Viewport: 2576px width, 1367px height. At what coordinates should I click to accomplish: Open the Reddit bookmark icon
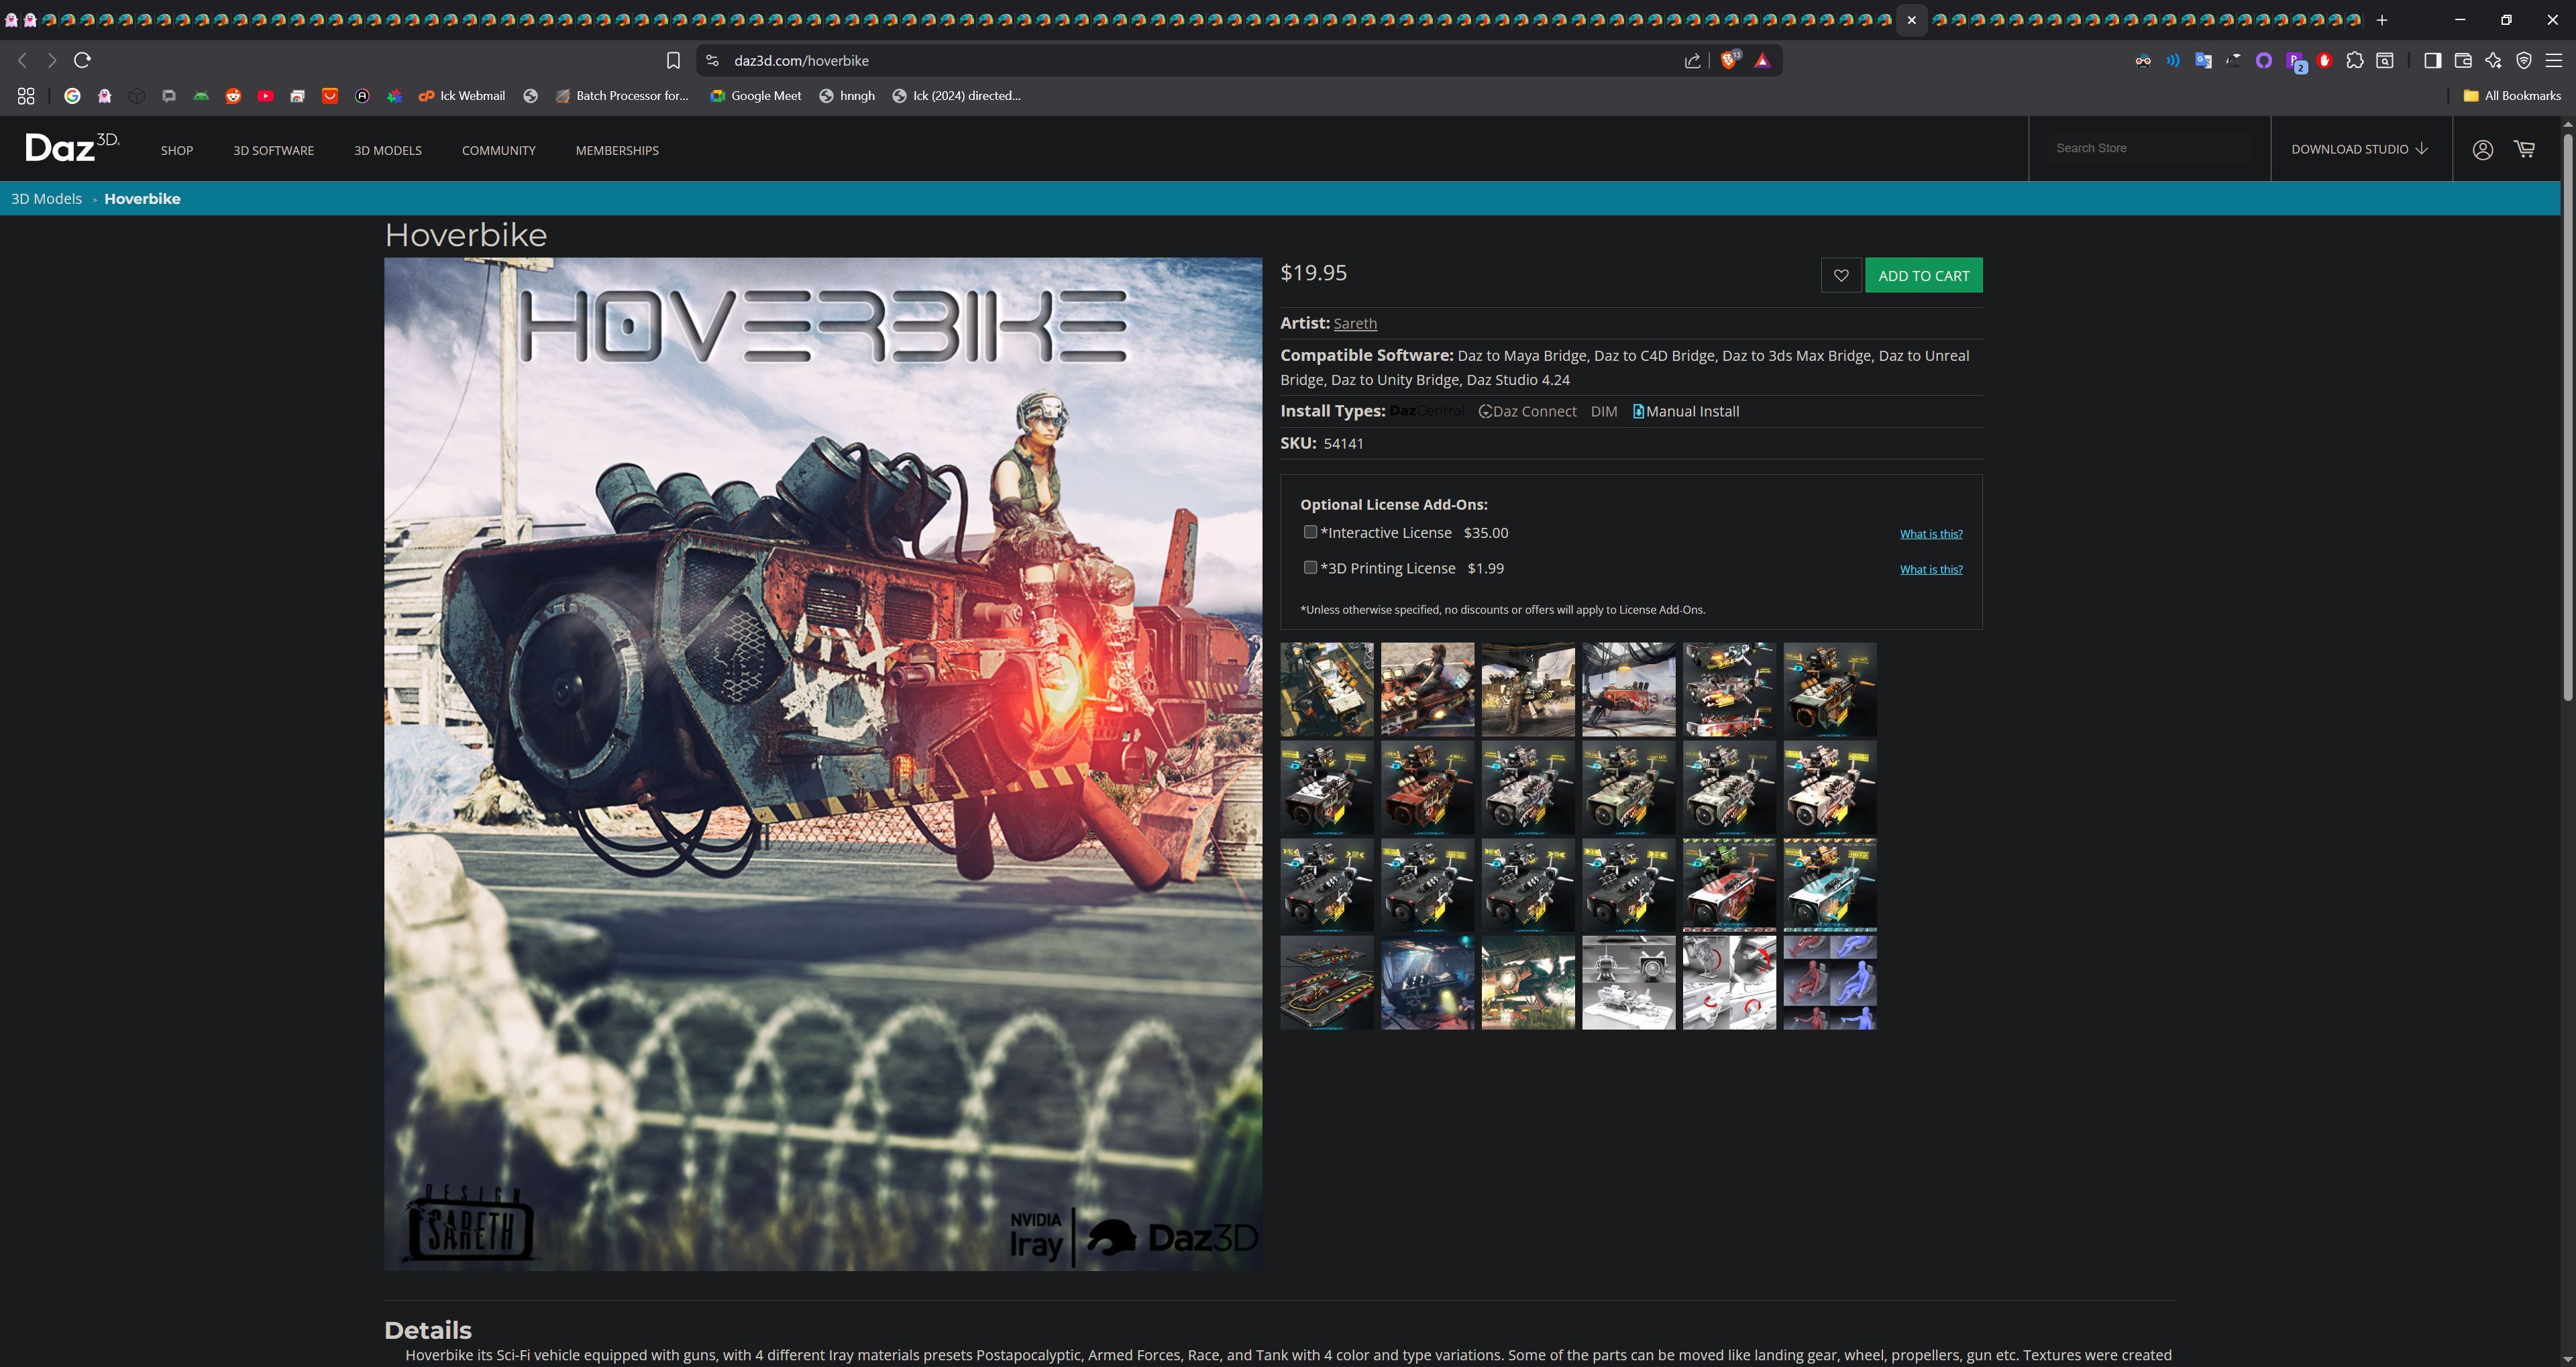point(233,96)
